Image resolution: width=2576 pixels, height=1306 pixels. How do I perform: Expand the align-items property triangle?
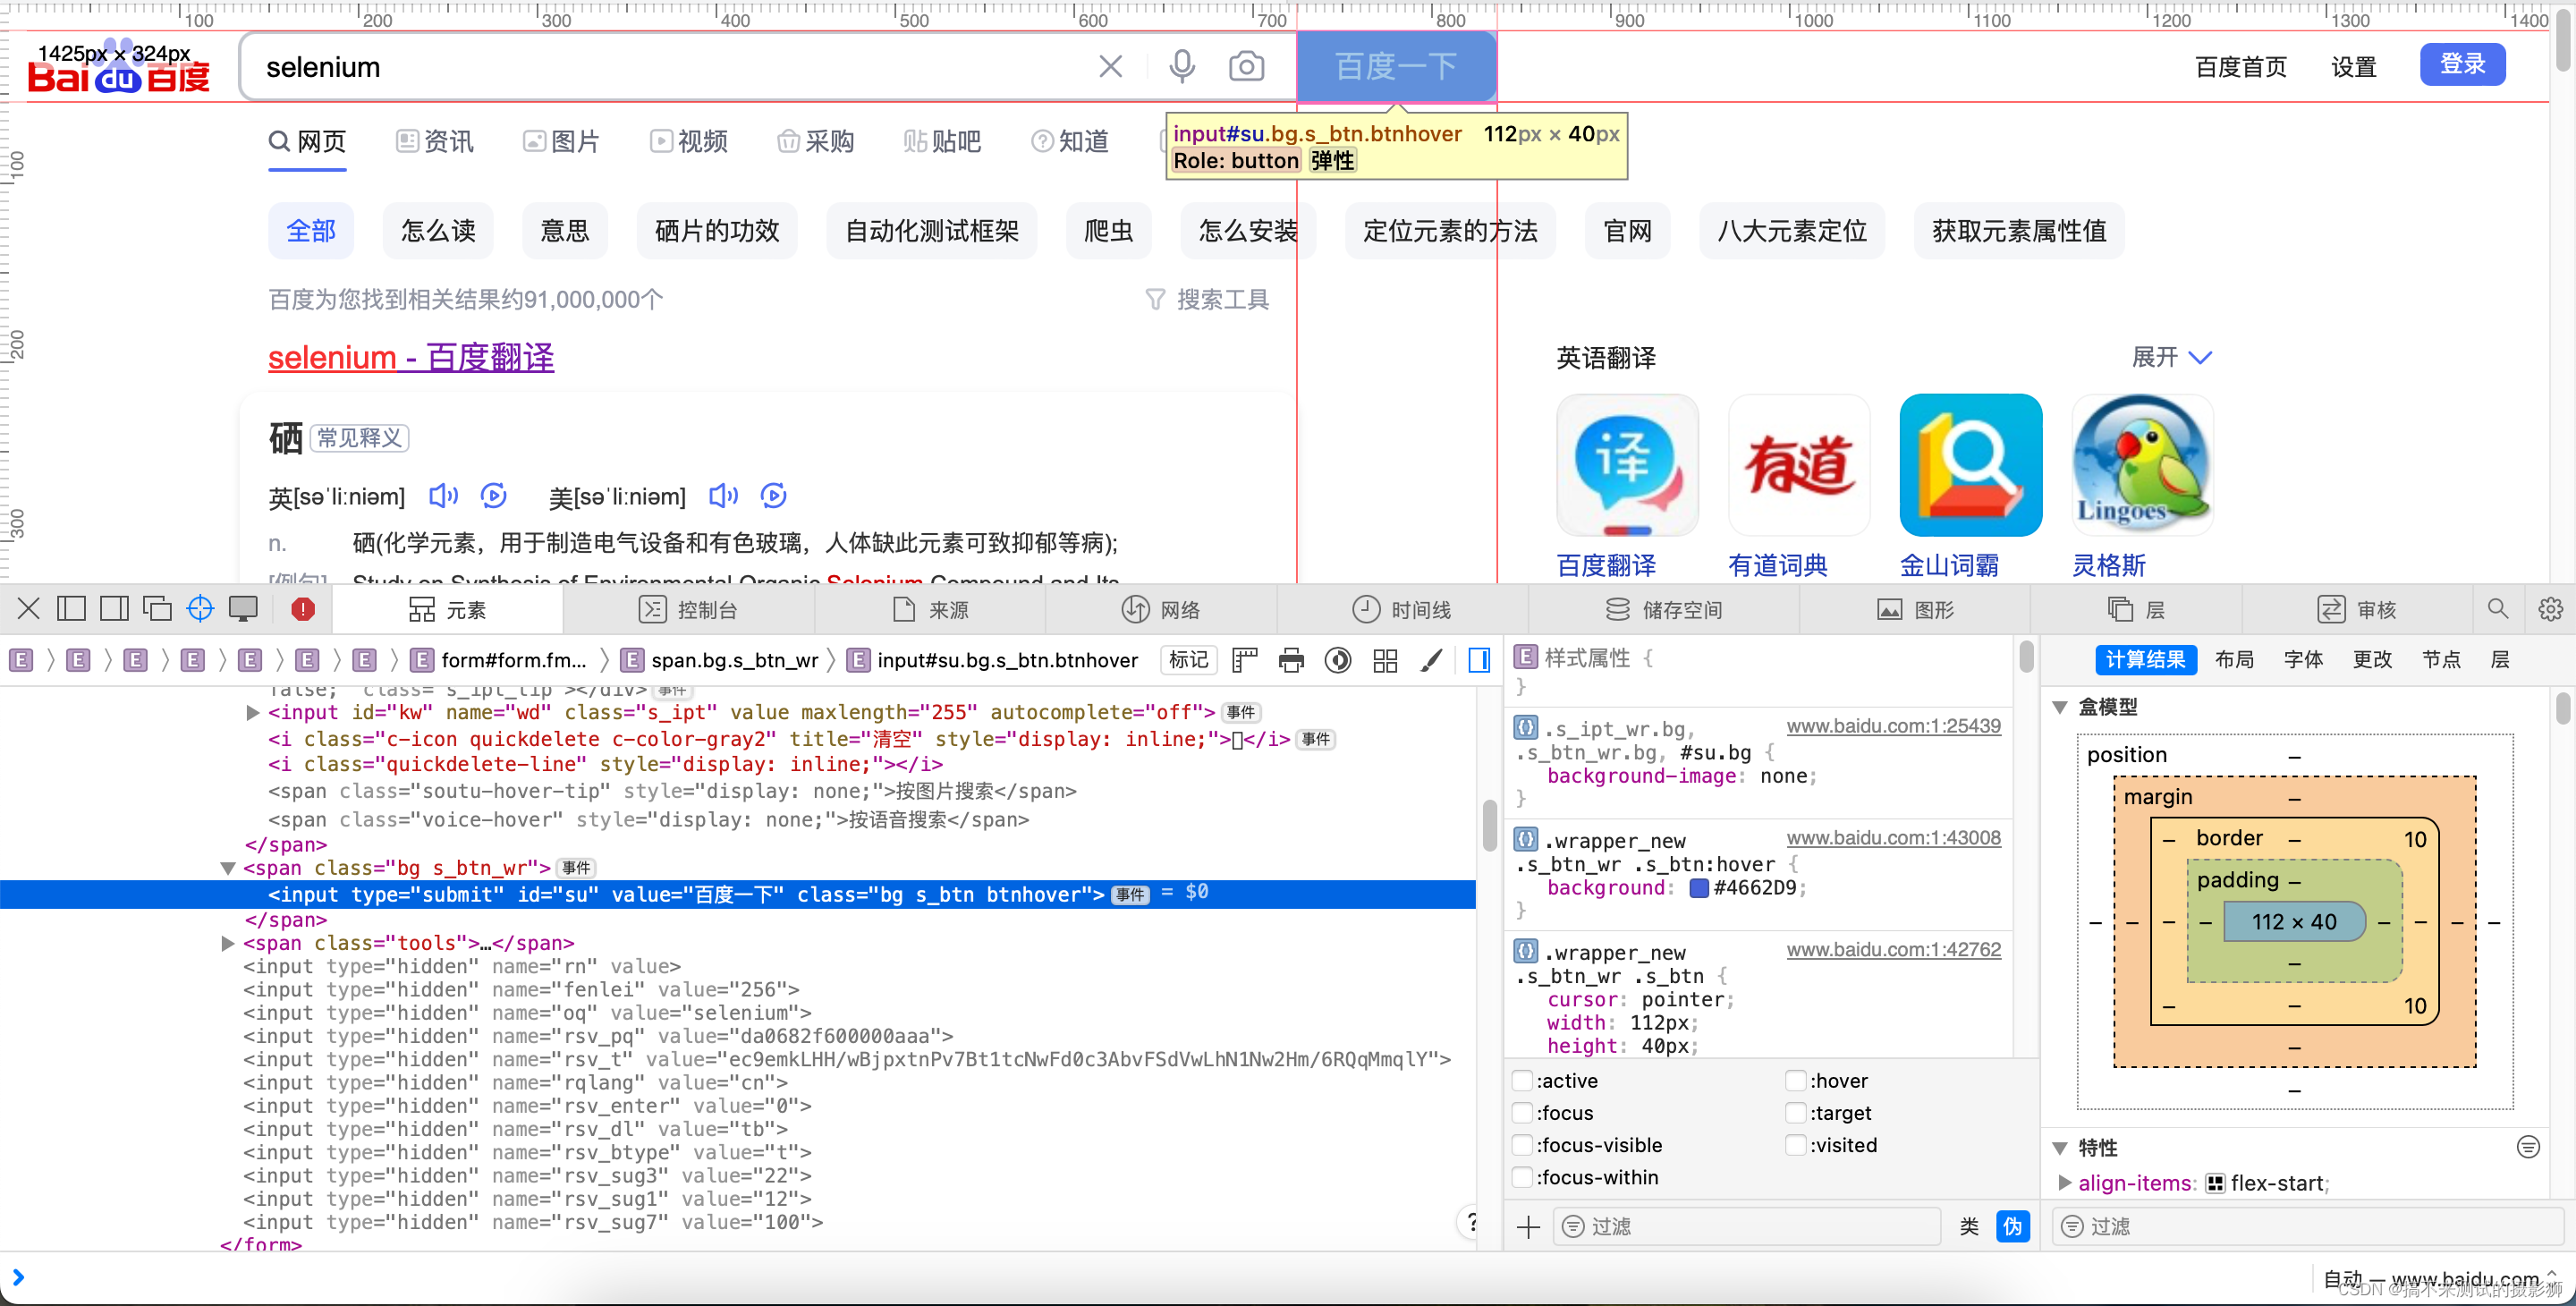click(2065, 1183)
